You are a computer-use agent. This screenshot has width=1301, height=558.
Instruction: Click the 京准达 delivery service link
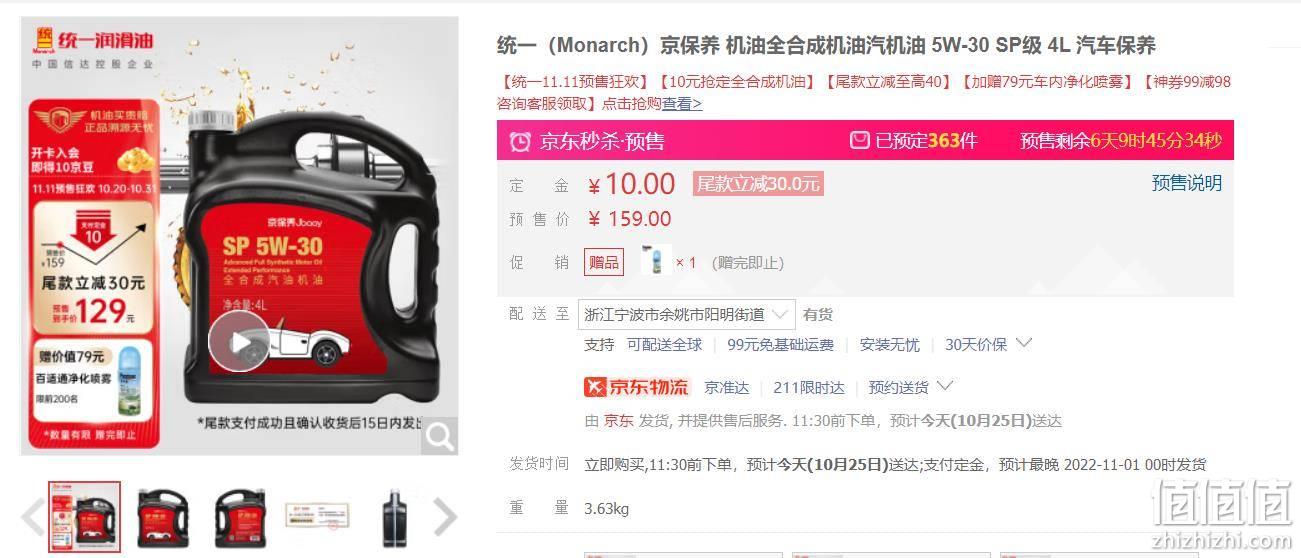coord(727,387)
